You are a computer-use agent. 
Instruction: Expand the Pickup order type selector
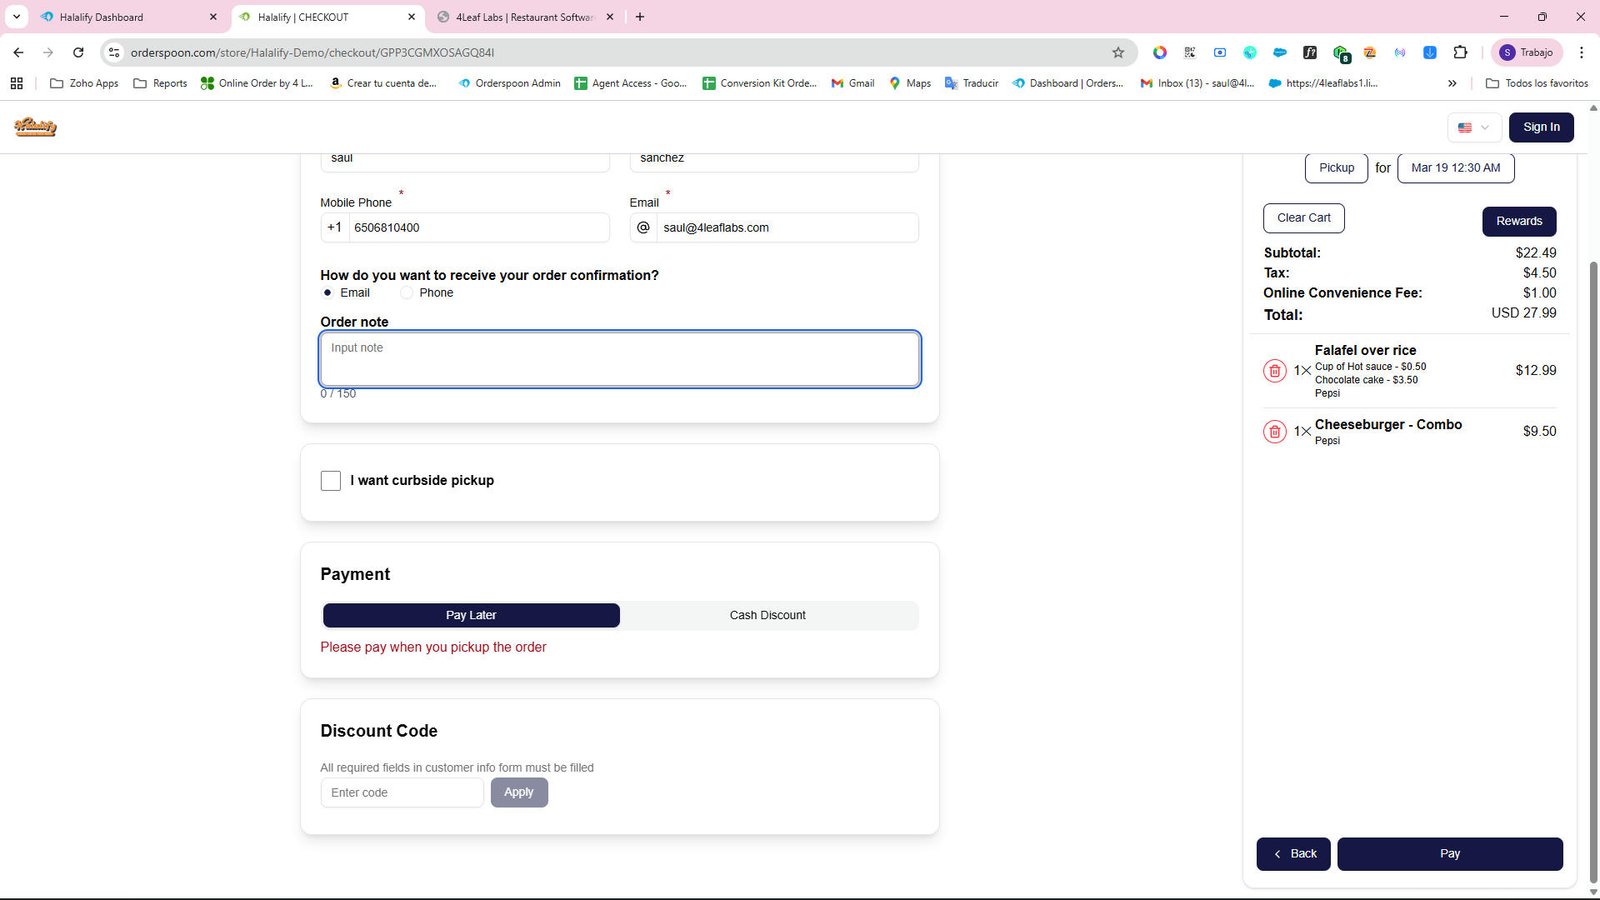pyautogui.click(x=1336, y=168)
